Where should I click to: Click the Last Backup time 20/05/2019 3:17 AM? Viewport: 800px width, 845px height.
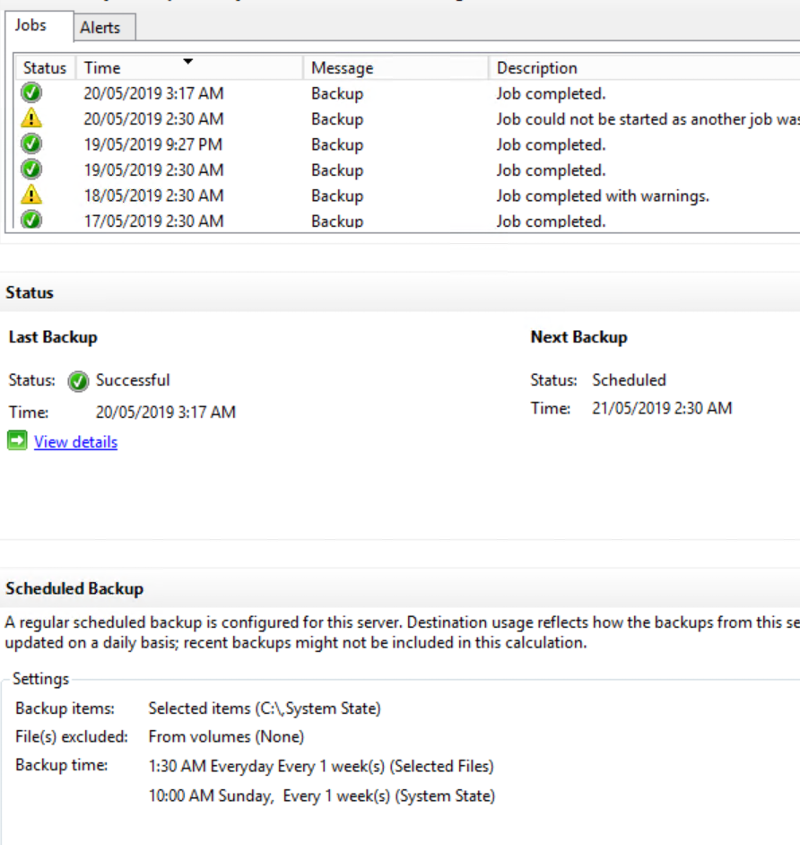pos(166,412)
